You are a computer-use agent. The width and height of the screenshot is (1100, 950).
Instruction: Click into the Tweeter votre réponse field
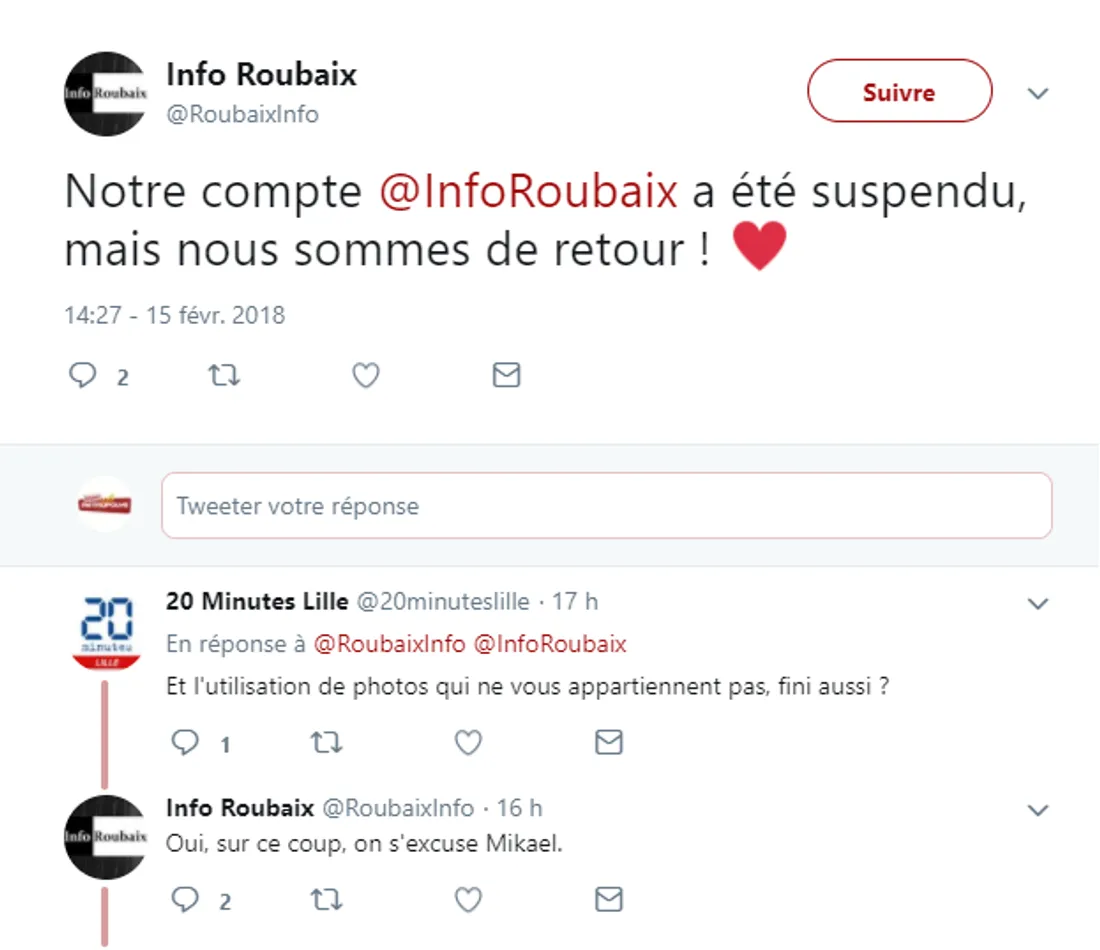606,506
